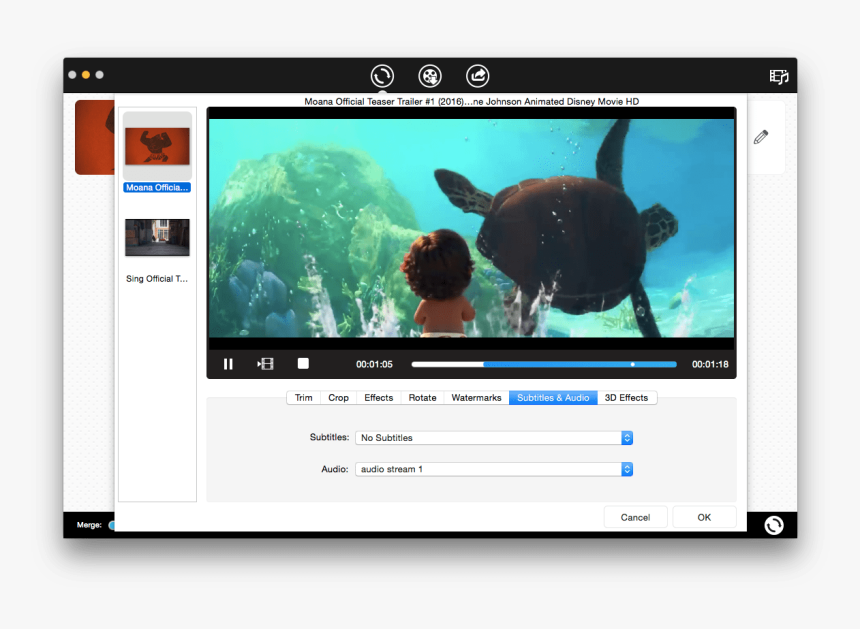This screenshot has height=629, width=860.
Task: Click the Share export icon in the toolbar
Action: (477, 75)
